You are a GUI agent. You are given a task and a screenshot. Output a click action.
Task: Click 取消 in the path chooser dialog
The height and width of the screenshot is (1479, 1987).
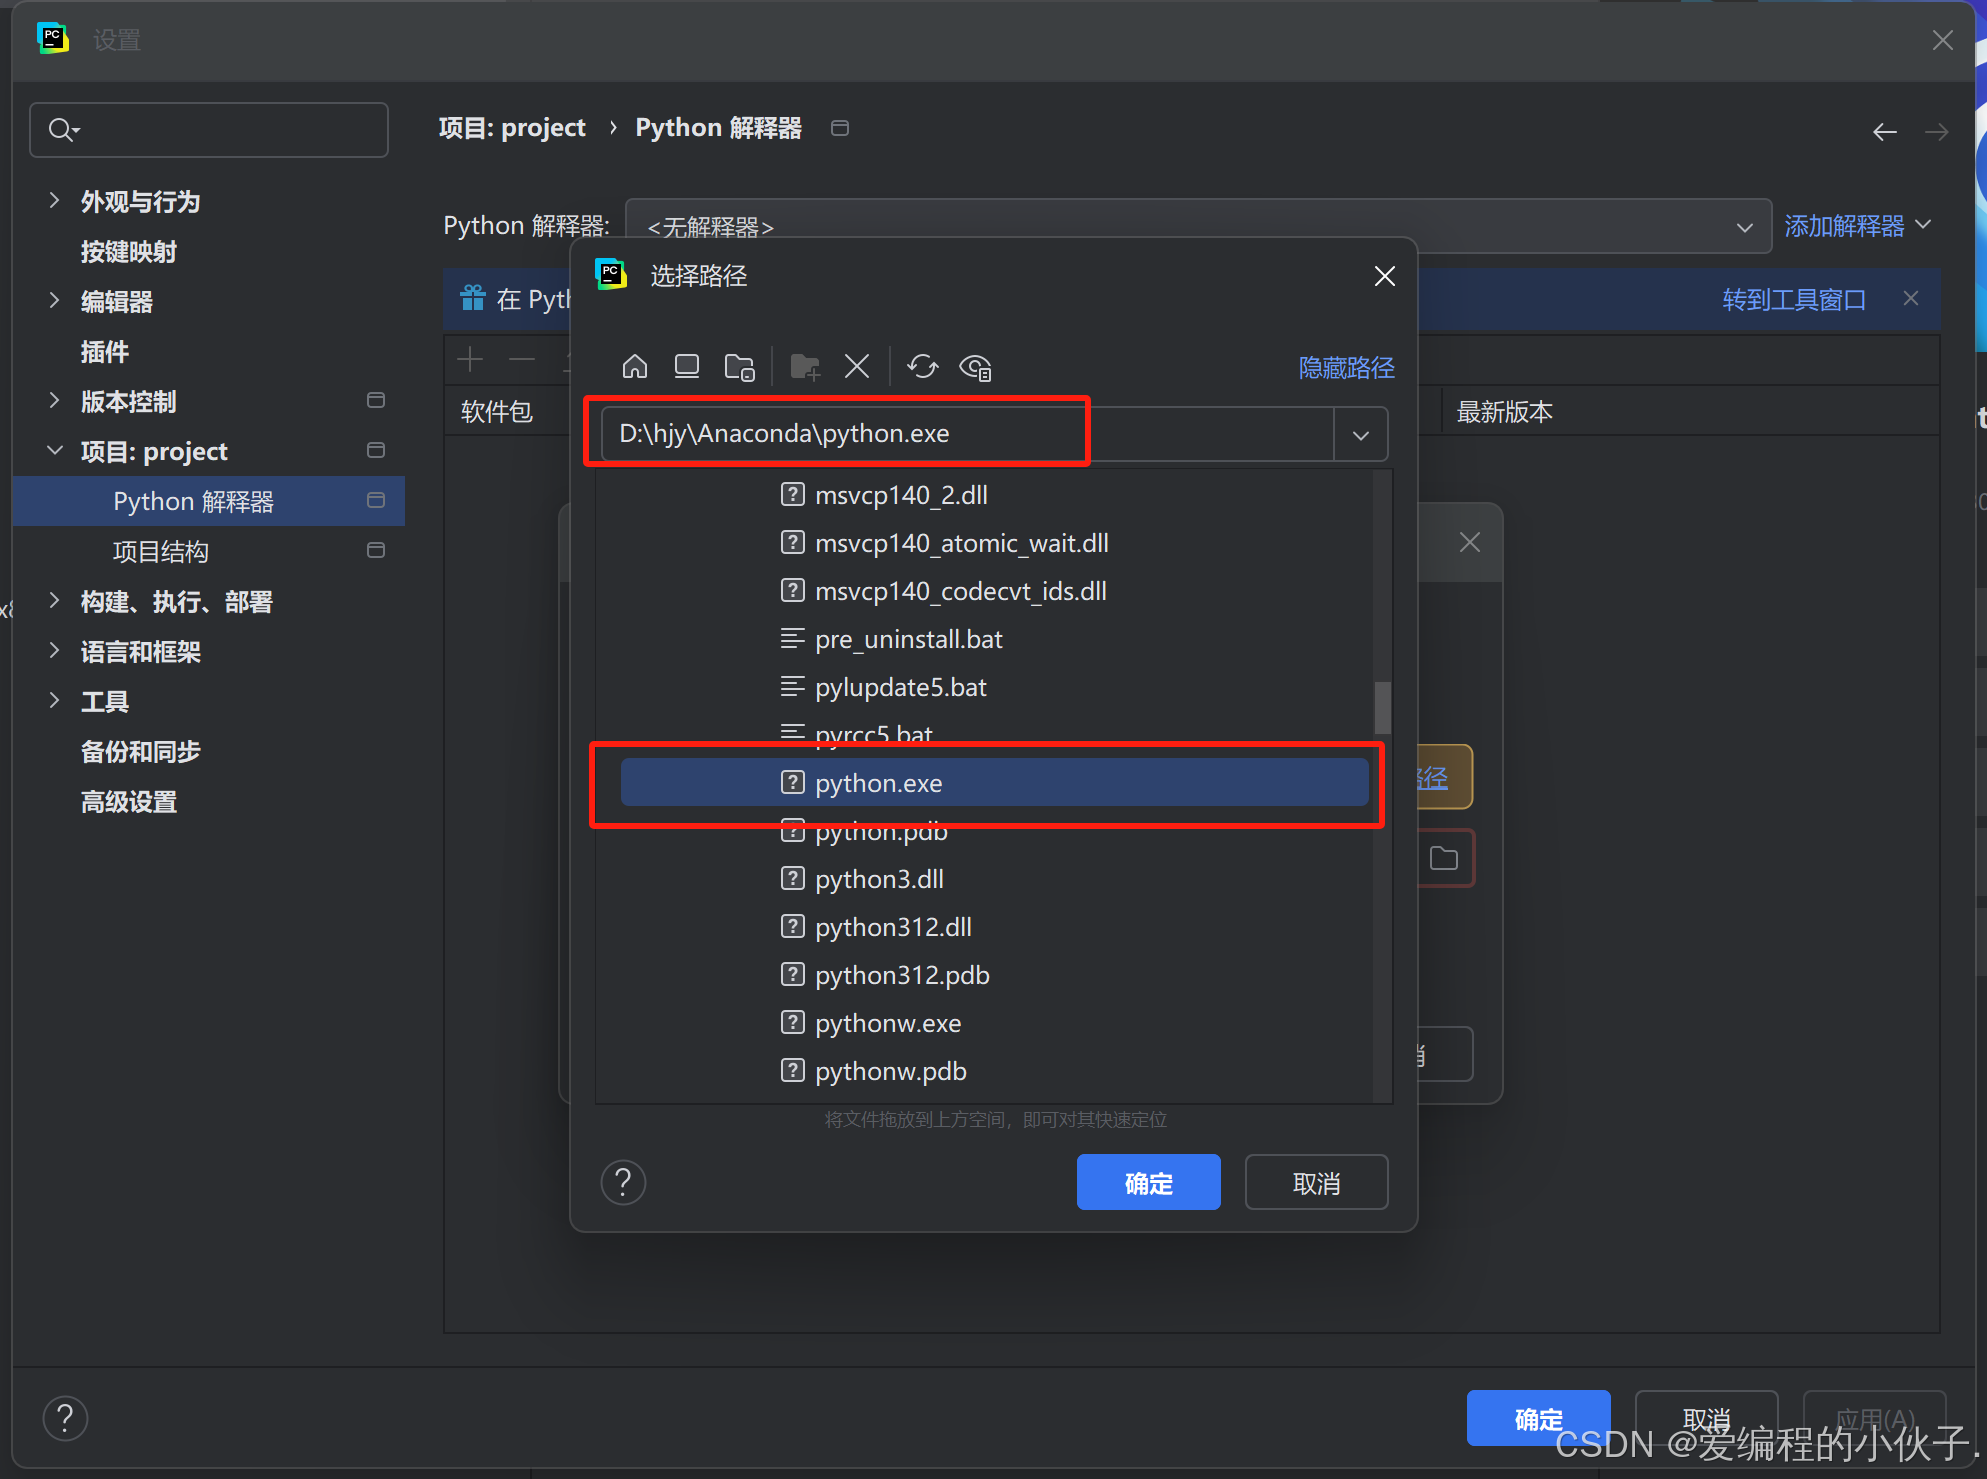pyautogui.click(x=1316, y=1183)
